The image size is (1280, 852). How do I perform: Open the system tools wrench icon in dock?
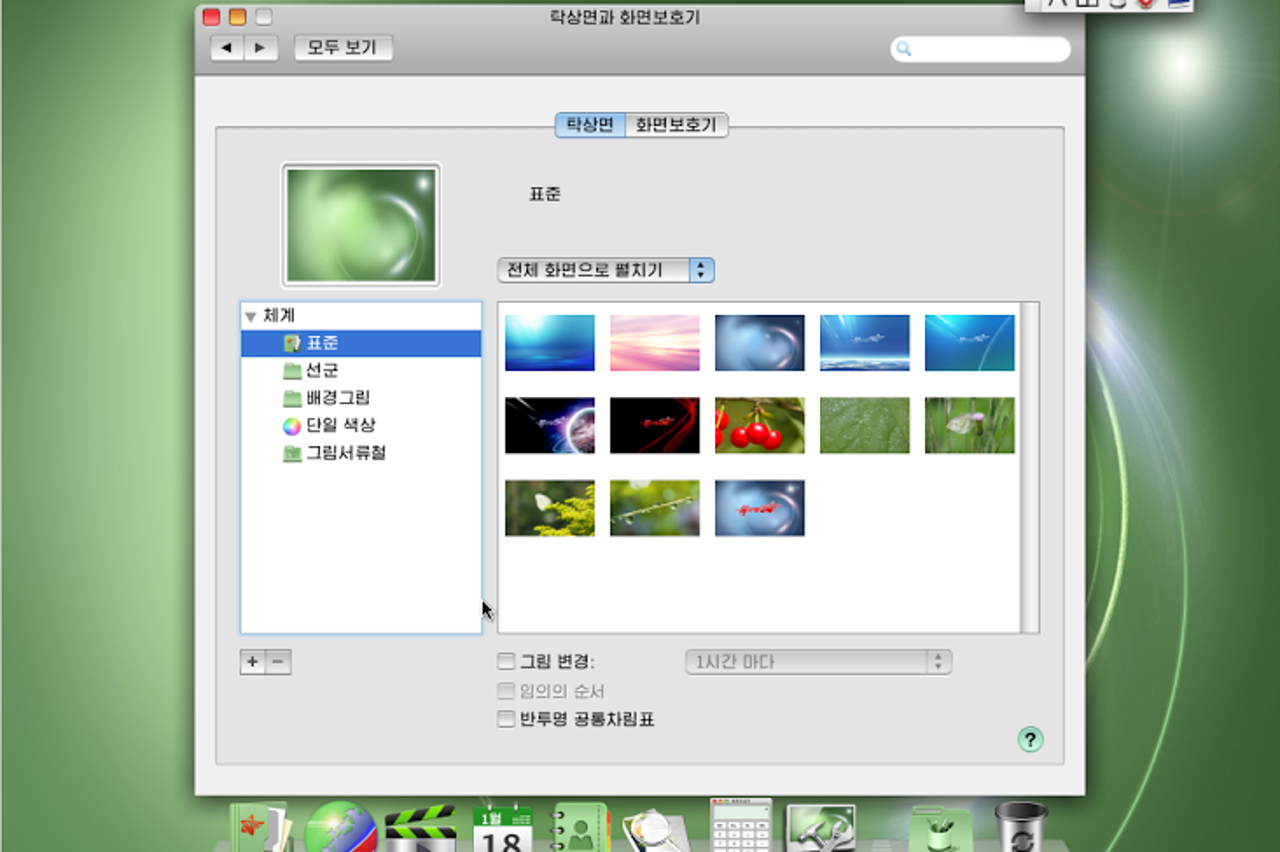(820, 828)
